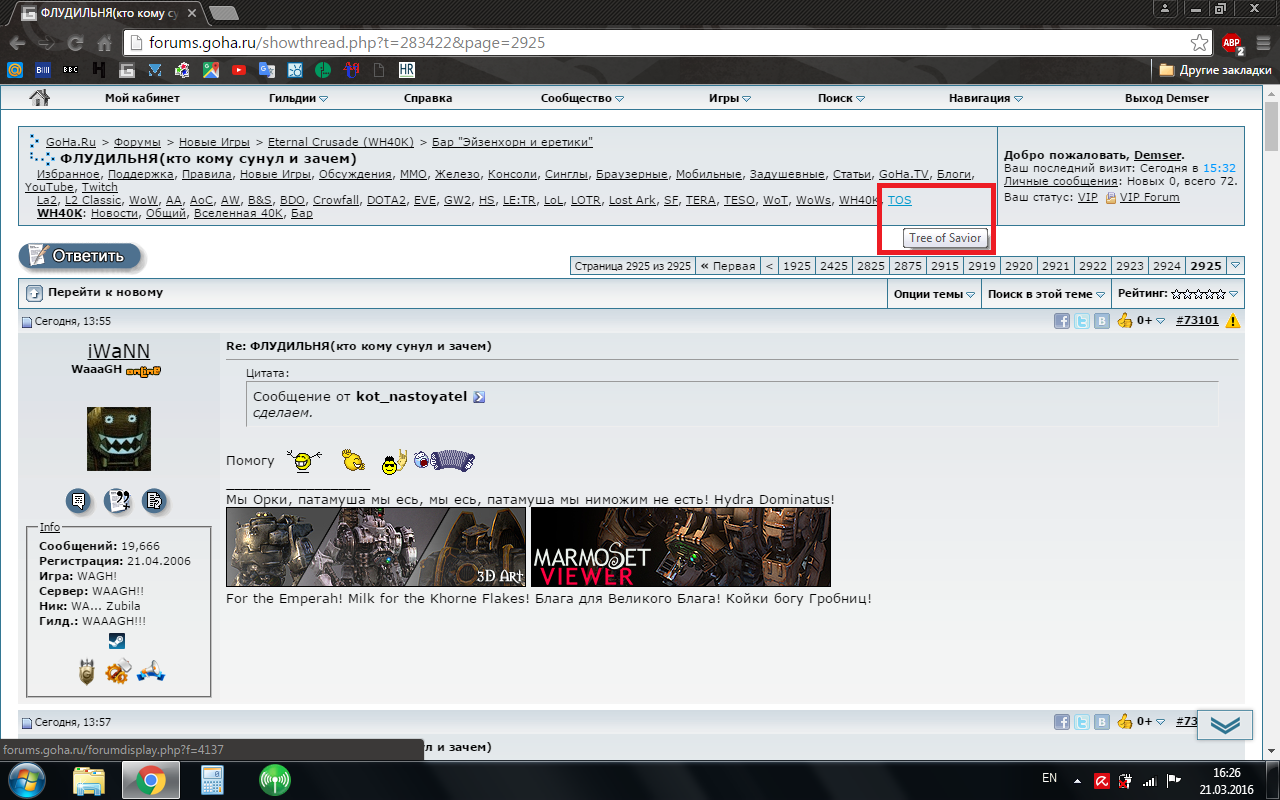Click the « Первая page link
Image resolution: width=1280 pixels, height=800 pixels.
pos(727,266)
